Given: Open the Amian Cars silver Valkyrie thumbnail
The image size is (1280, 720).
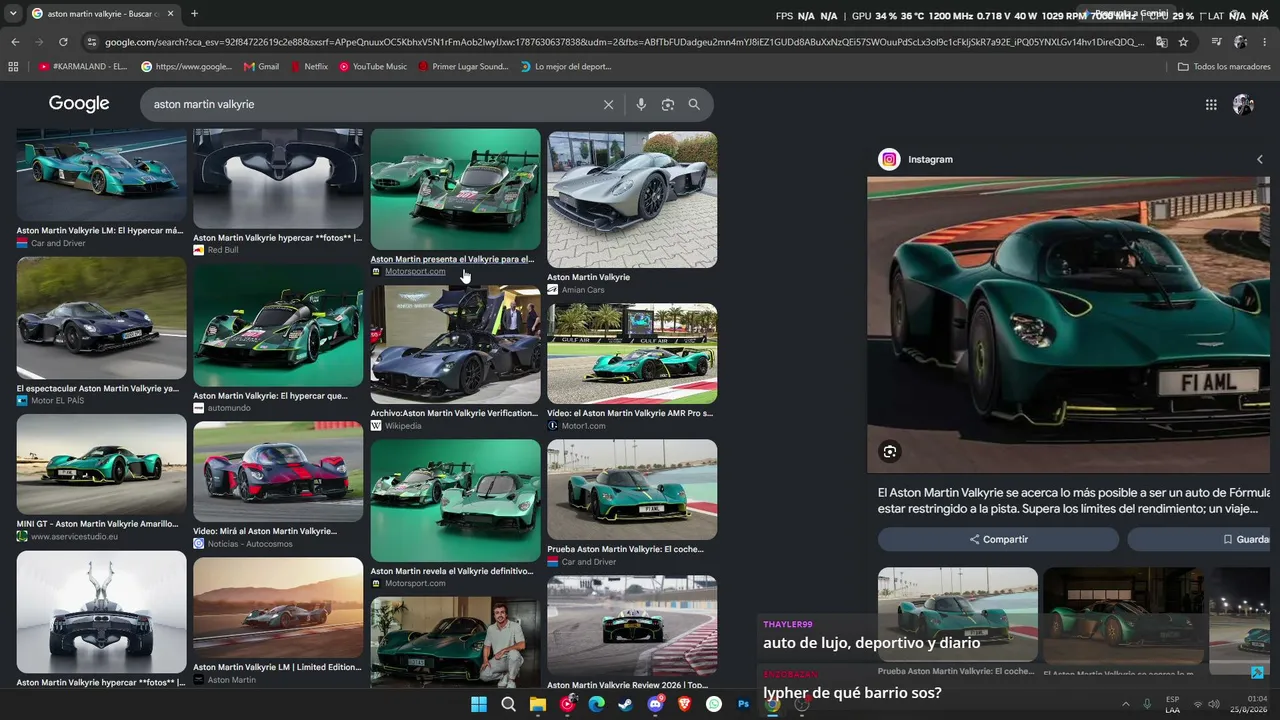Looking at the screenshot, I should (x=632, y=200).
